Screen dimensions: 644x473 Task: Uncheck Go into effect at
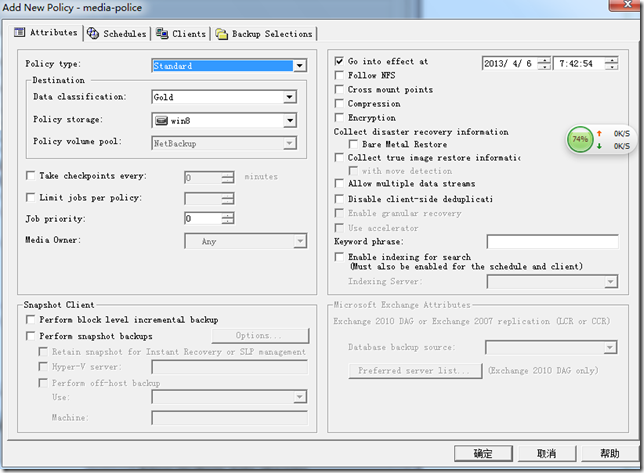[339, 61]
